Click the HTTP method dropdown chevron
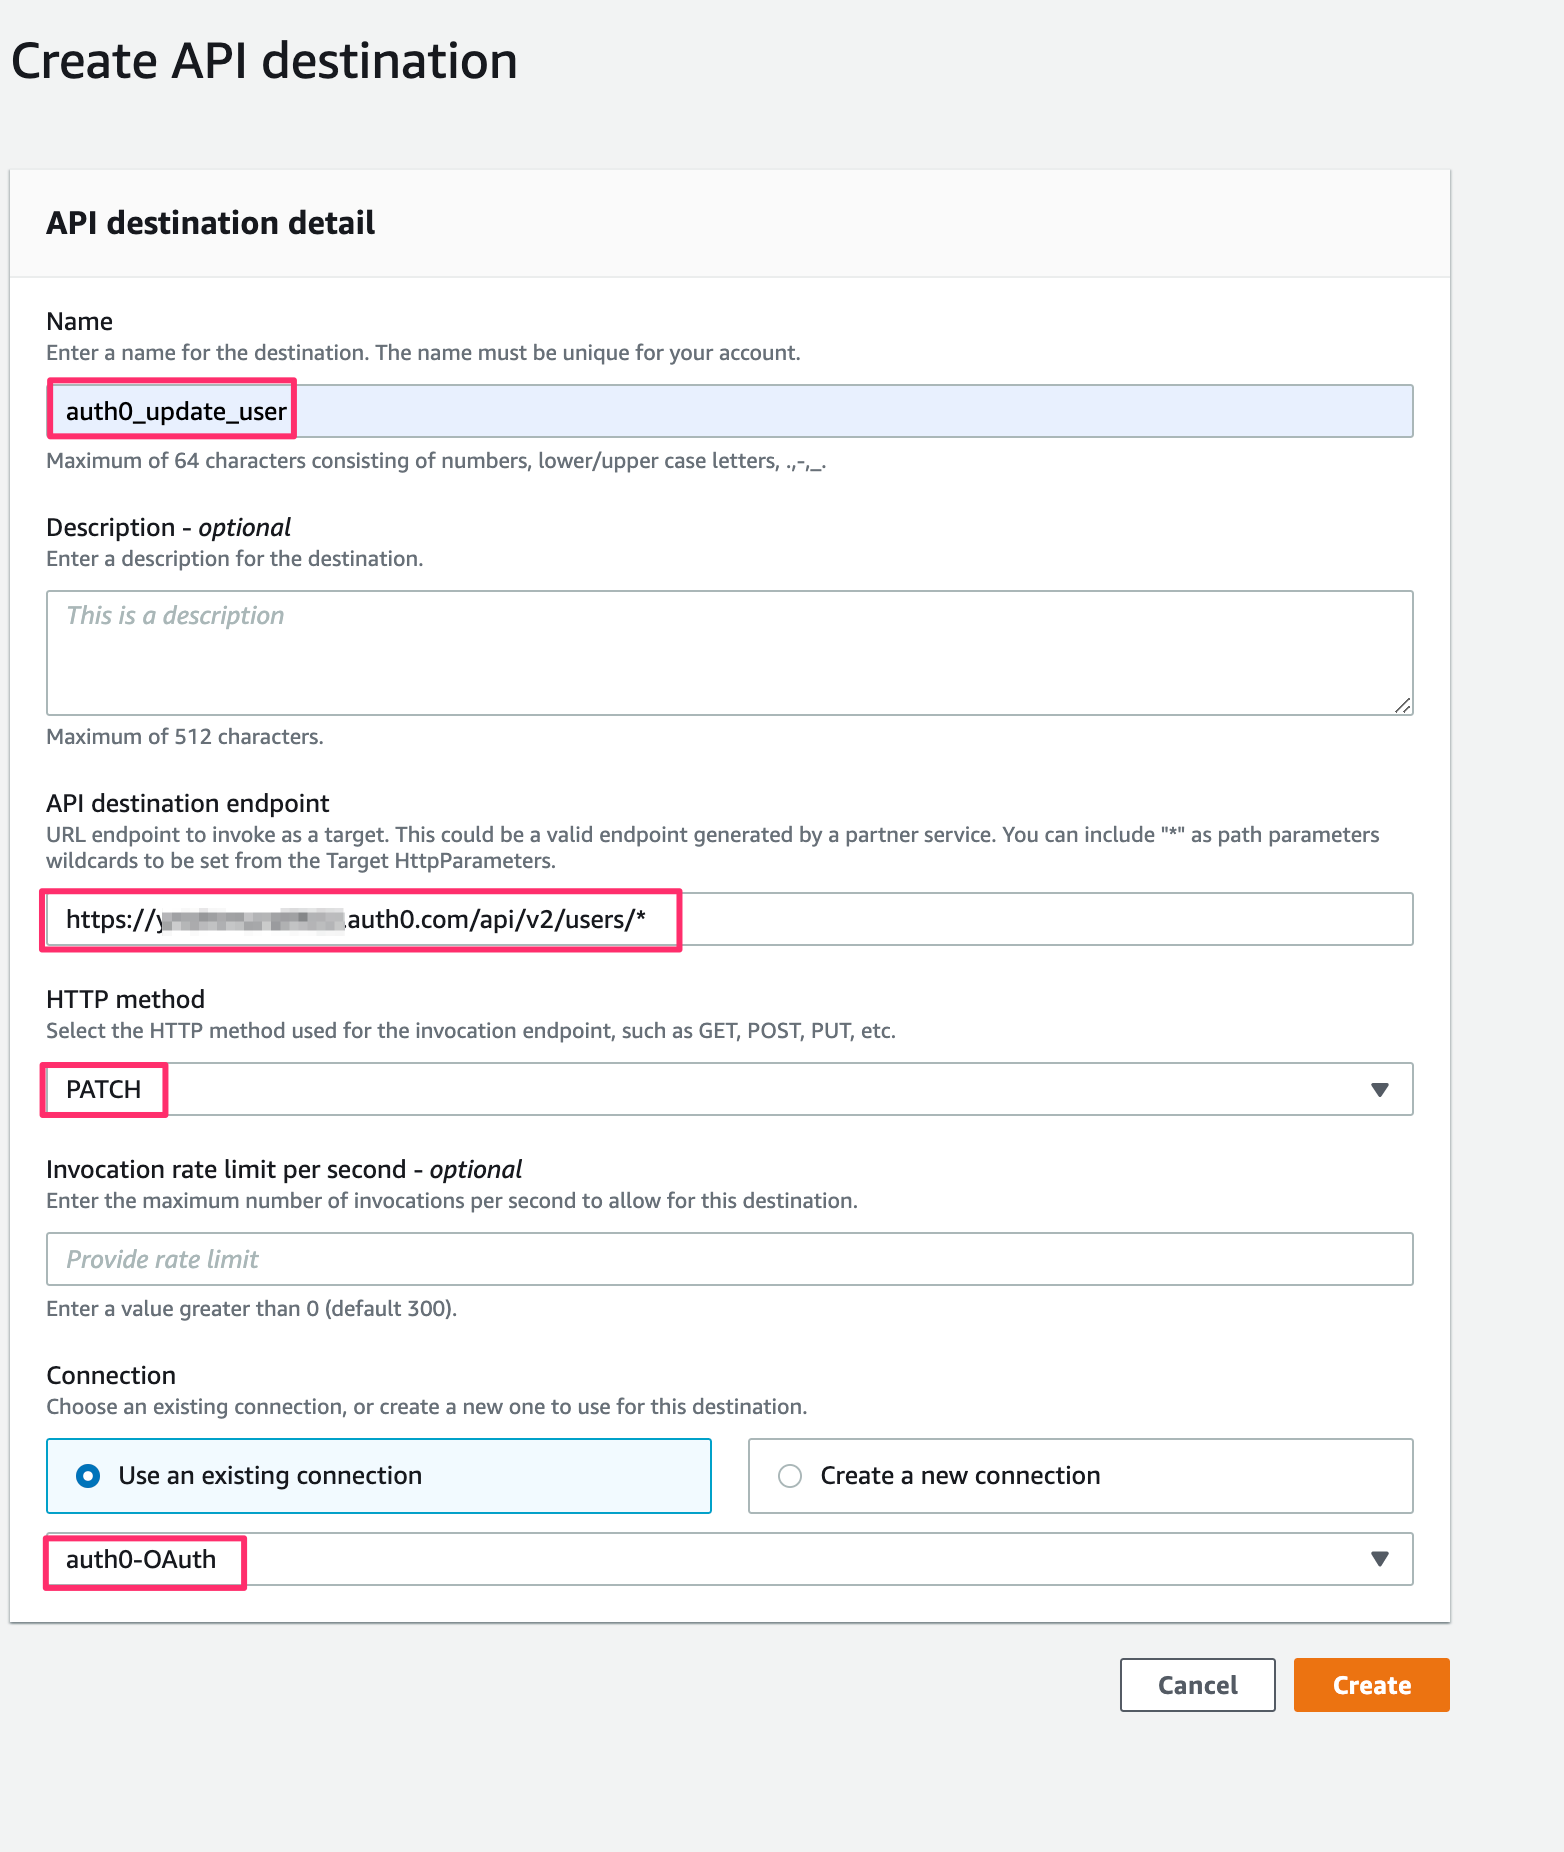The height and width of the screenshot is (1852, 1564). pos(1380,1089)
